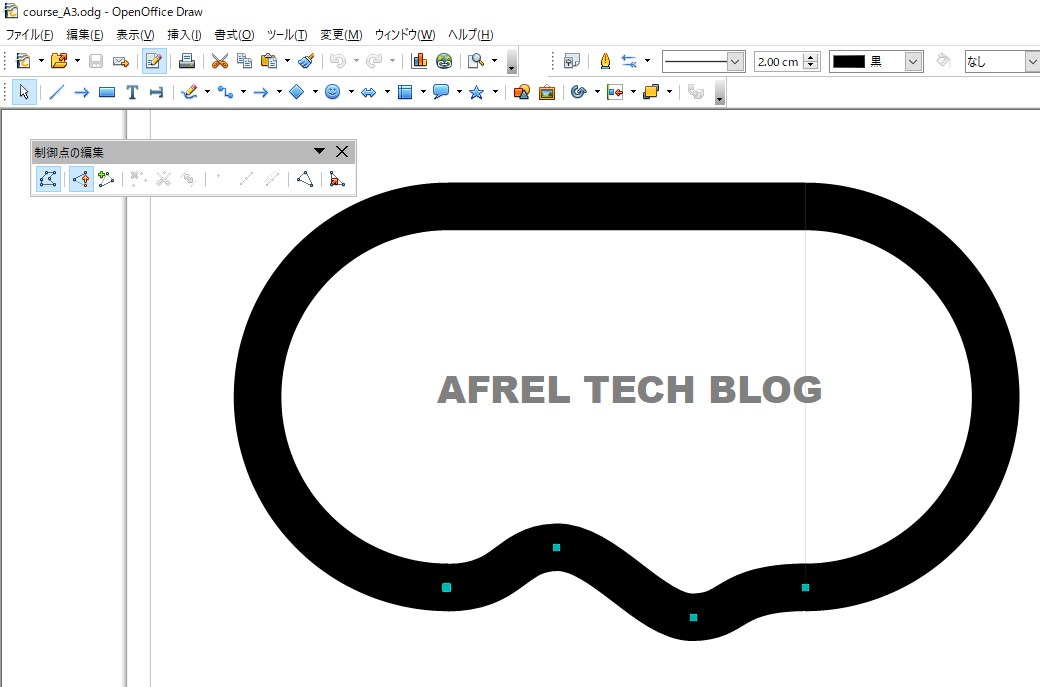Open the From File picture icon
1040x687 pixels.
point(547,92)
